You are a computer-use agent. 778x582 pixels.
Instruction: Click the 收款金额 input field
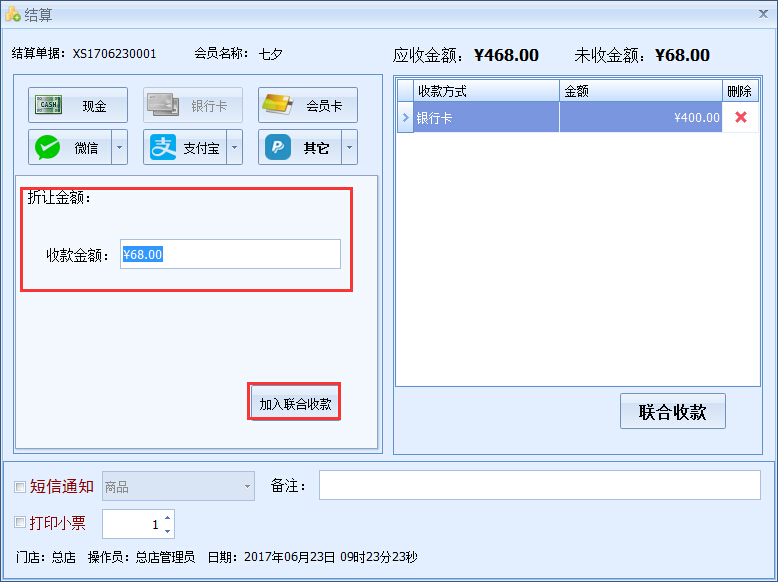[x=230, y=254]
